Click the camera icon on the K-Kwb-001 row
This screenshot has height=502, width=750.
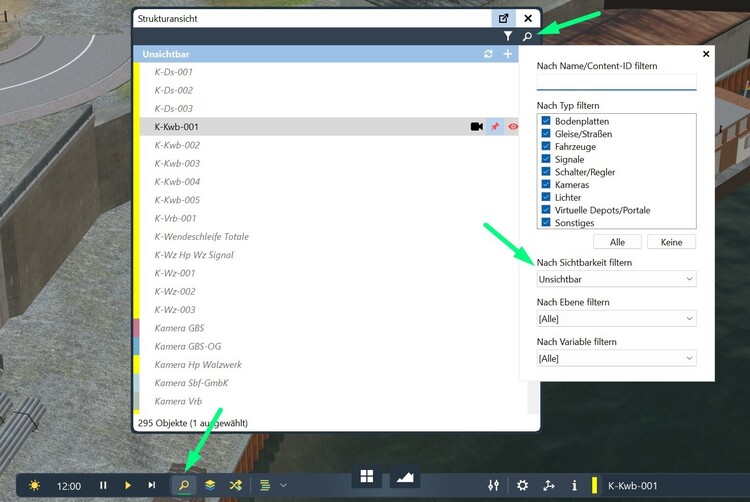click(477, 127)
